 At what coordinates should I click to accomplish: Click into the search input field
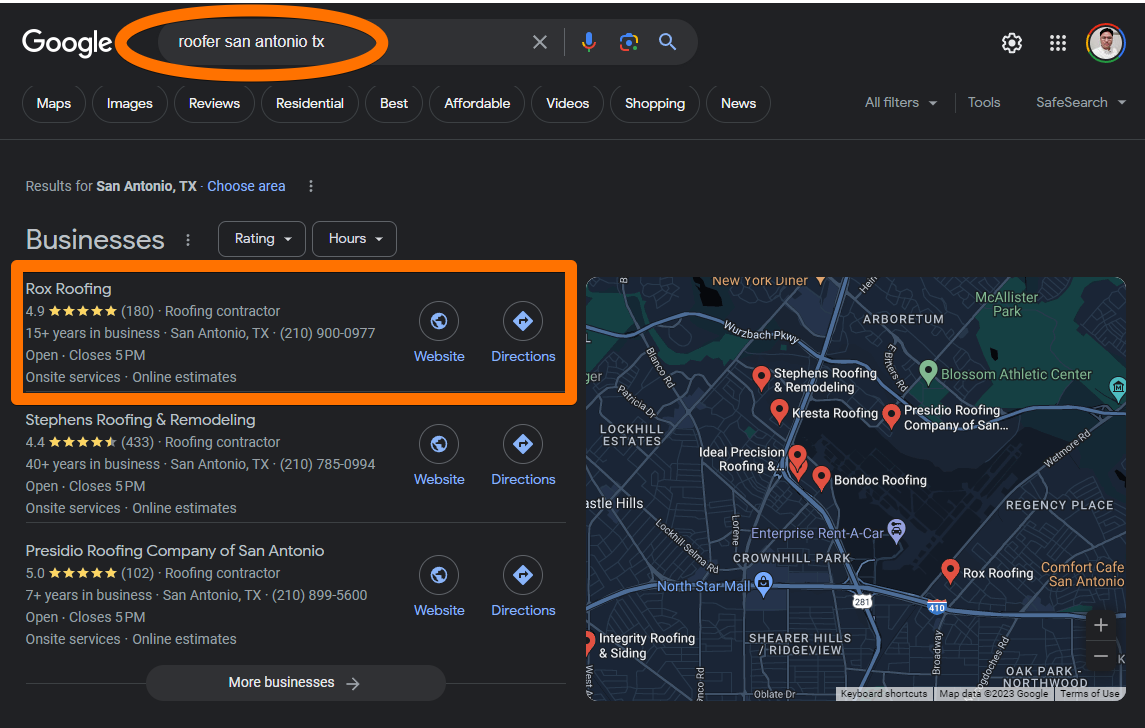click(x=340, y=42)
